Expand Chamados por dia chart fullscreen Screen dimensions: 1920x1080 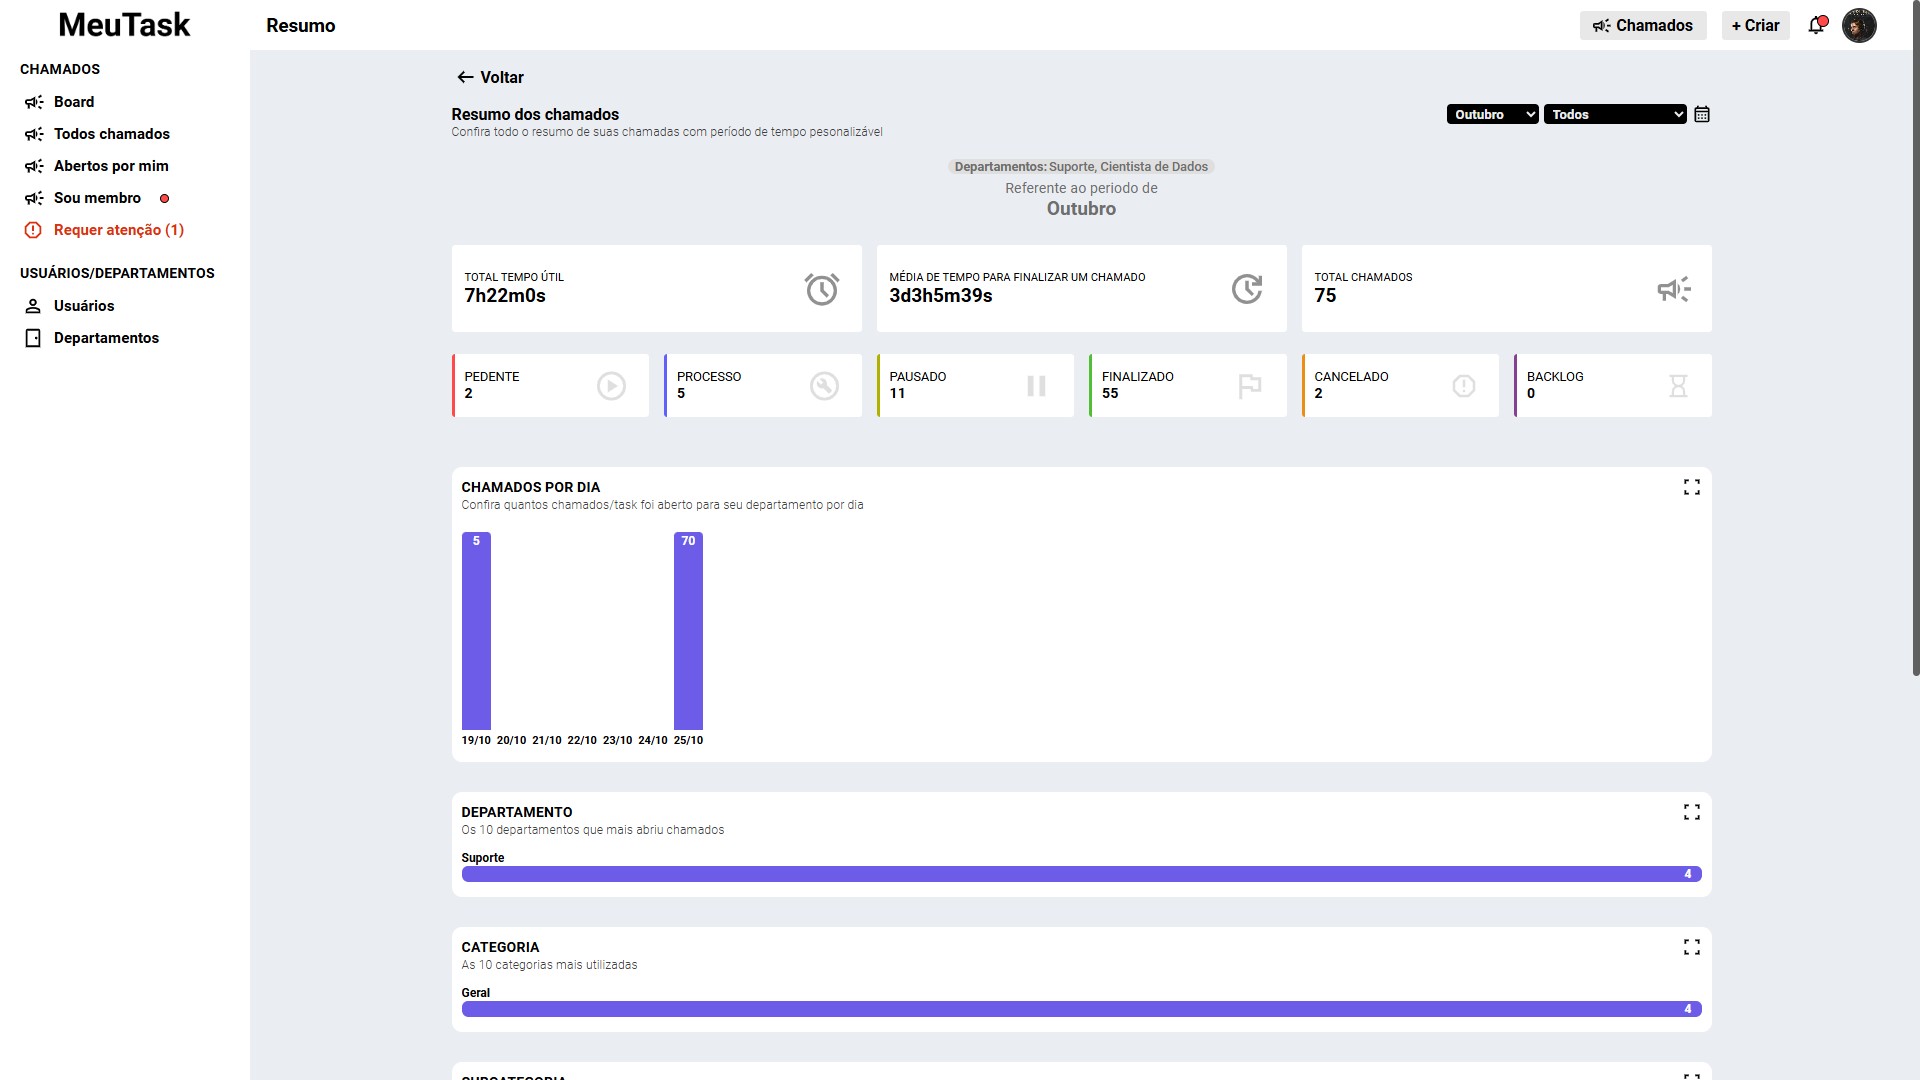coord(1691,487)
